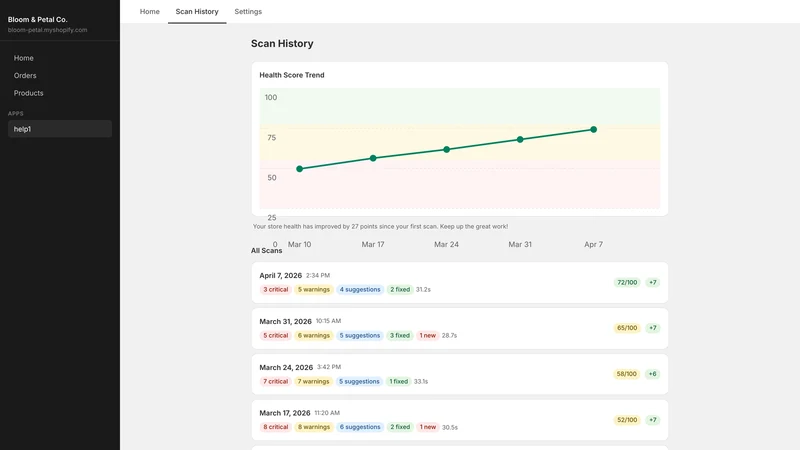Click the 1 new badge on March 17 scan
The image size is (800, 450).
[x=428, y=427]
